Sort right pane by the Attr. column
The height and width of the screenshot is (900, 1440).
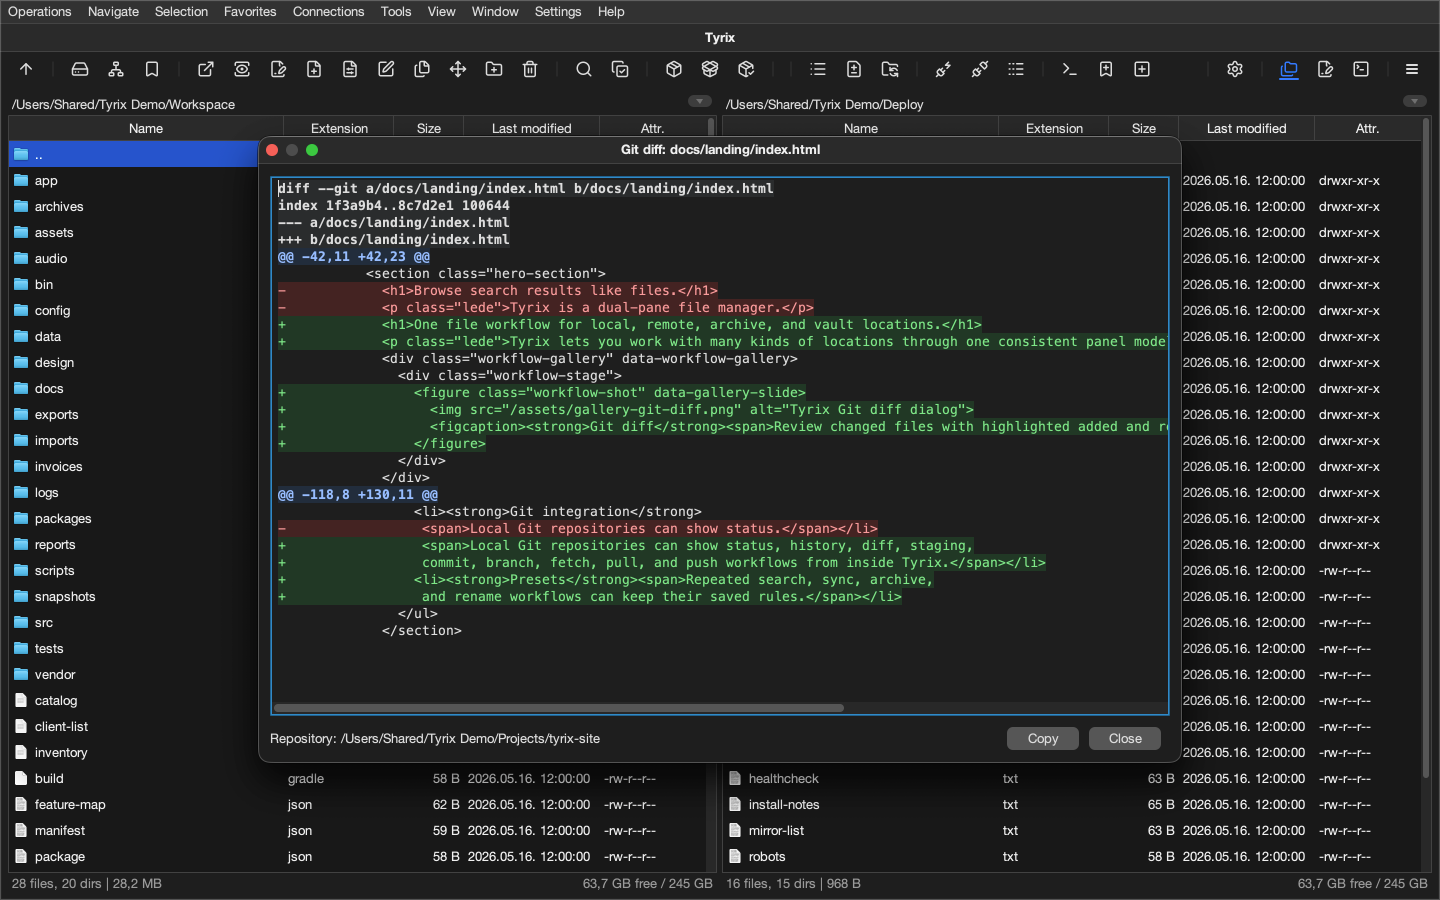(x=1367, y=128)
